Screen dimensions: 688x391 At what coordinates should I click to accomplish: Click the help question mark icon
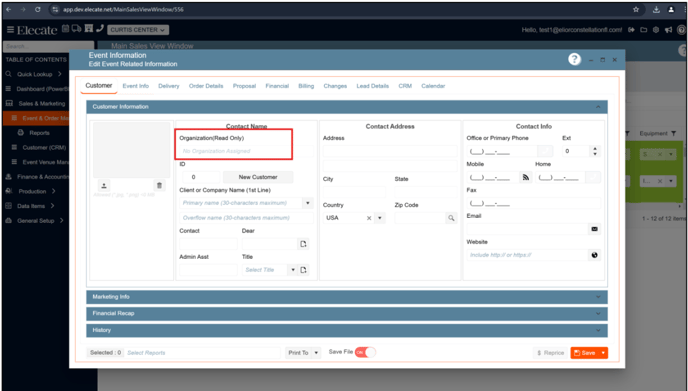pos(574,59)
